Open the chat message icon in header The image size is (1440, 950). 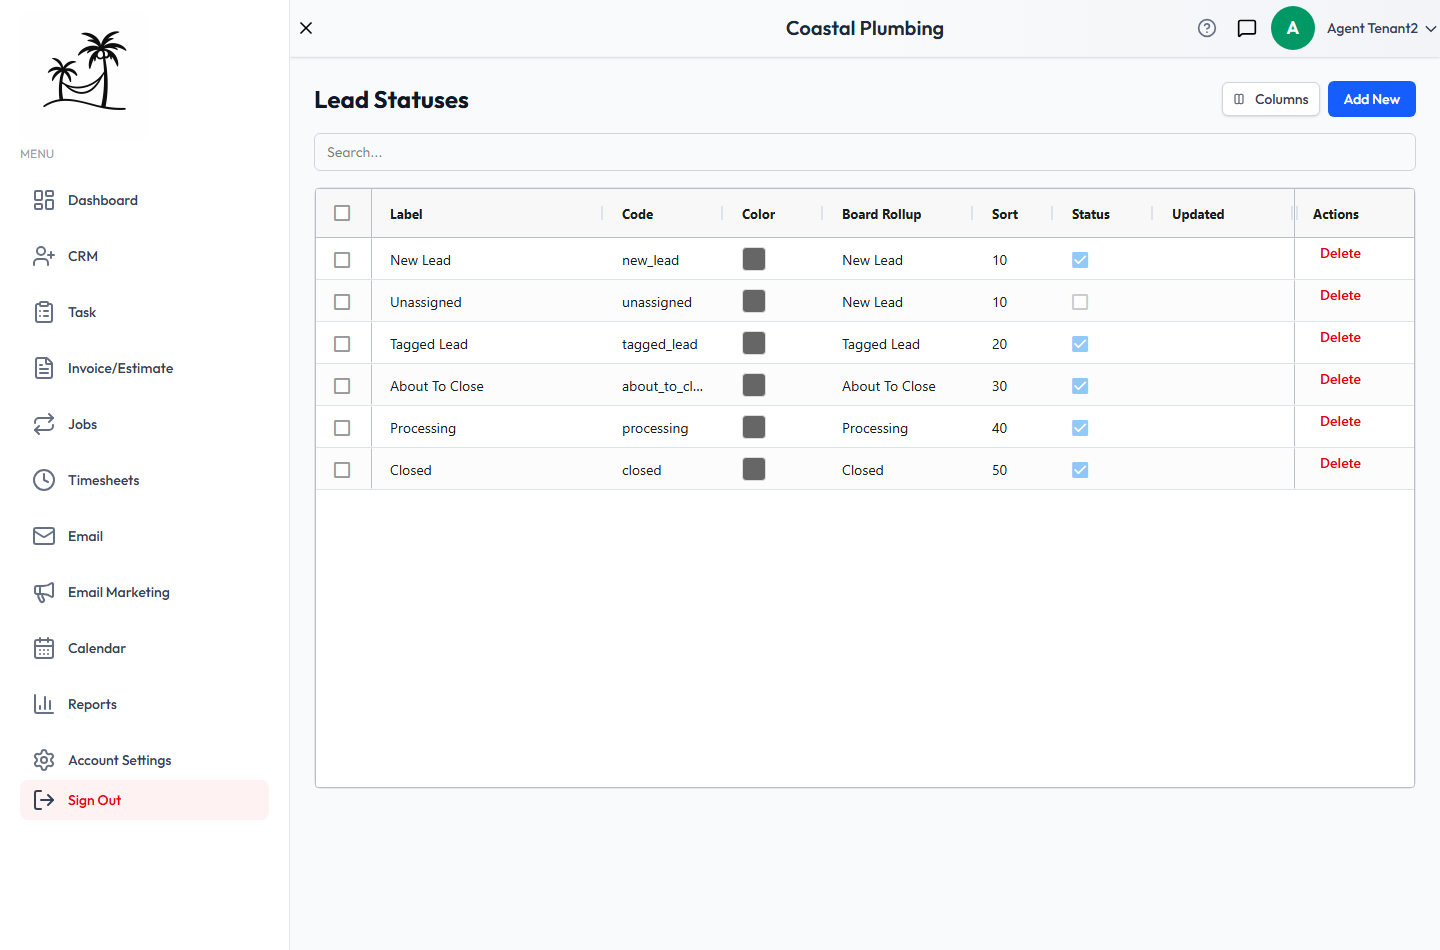point(1247,28)
